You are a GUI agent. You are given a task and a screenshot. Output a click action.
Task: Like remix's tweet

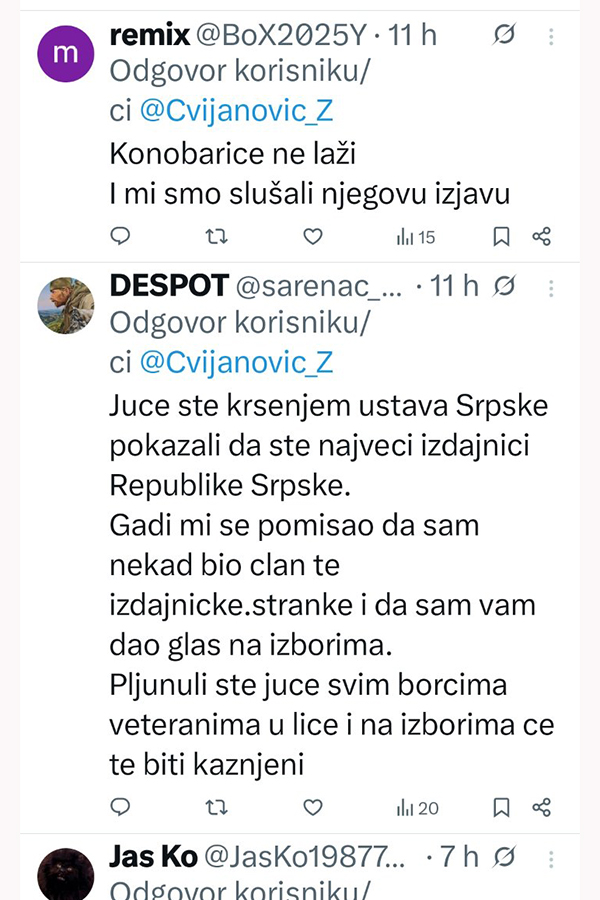pos(313,237)
